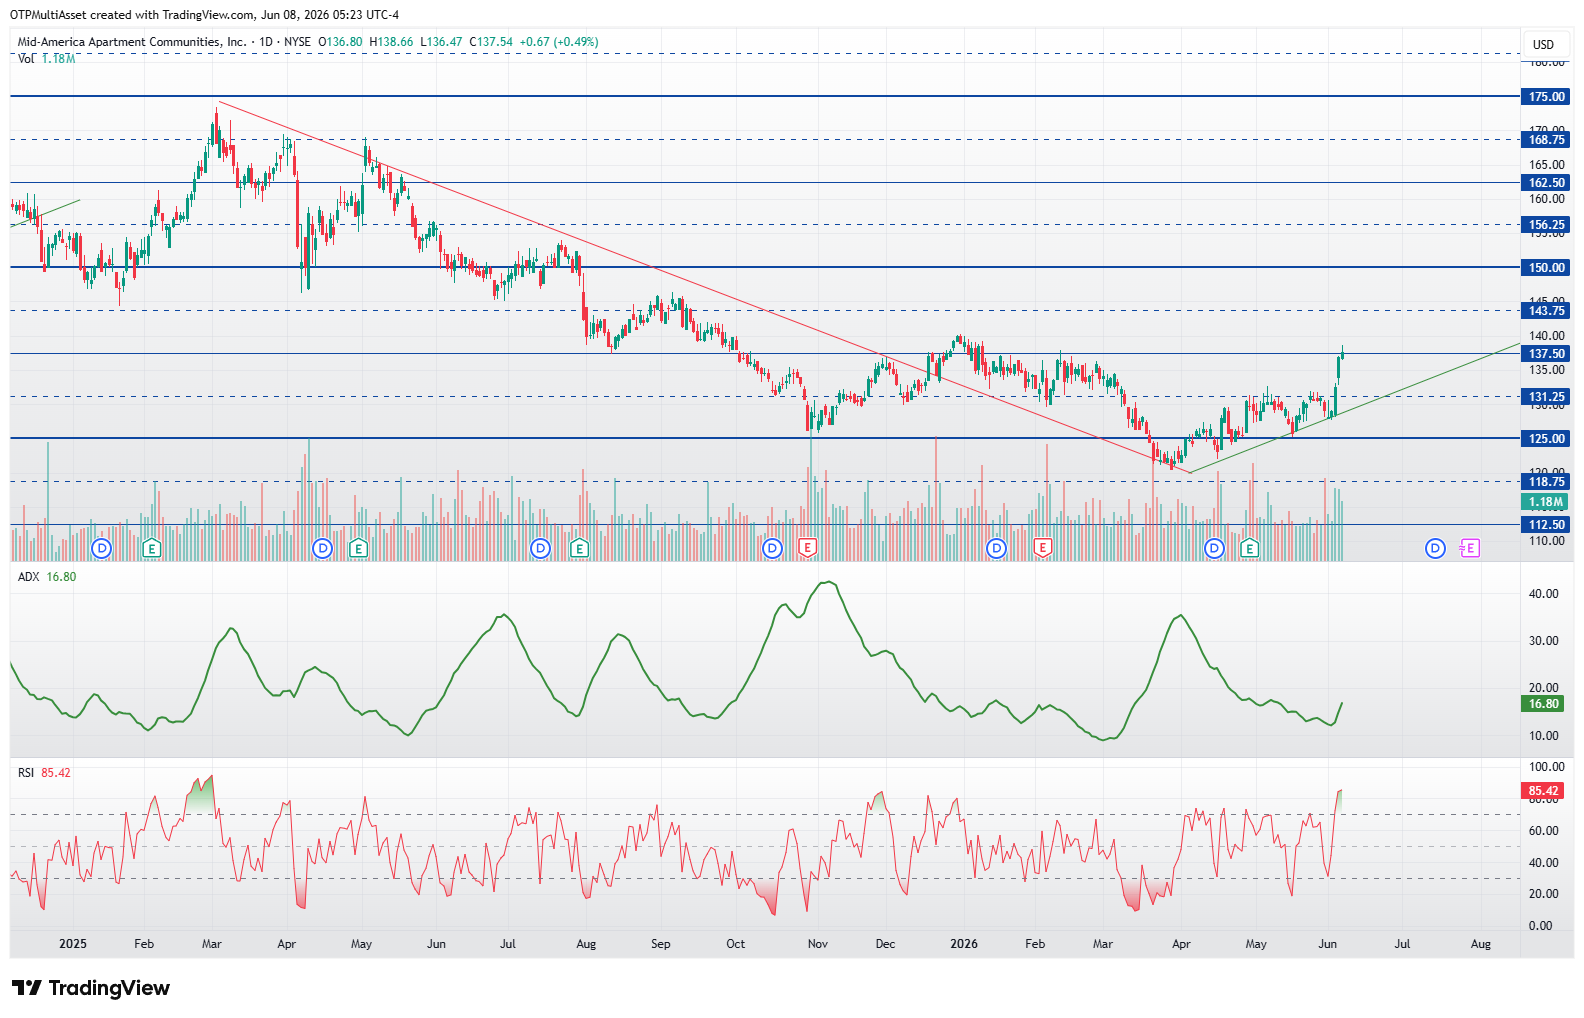
Task: Click the 30.00 tick on ADX scale
Action: (x=1544, y=641)
